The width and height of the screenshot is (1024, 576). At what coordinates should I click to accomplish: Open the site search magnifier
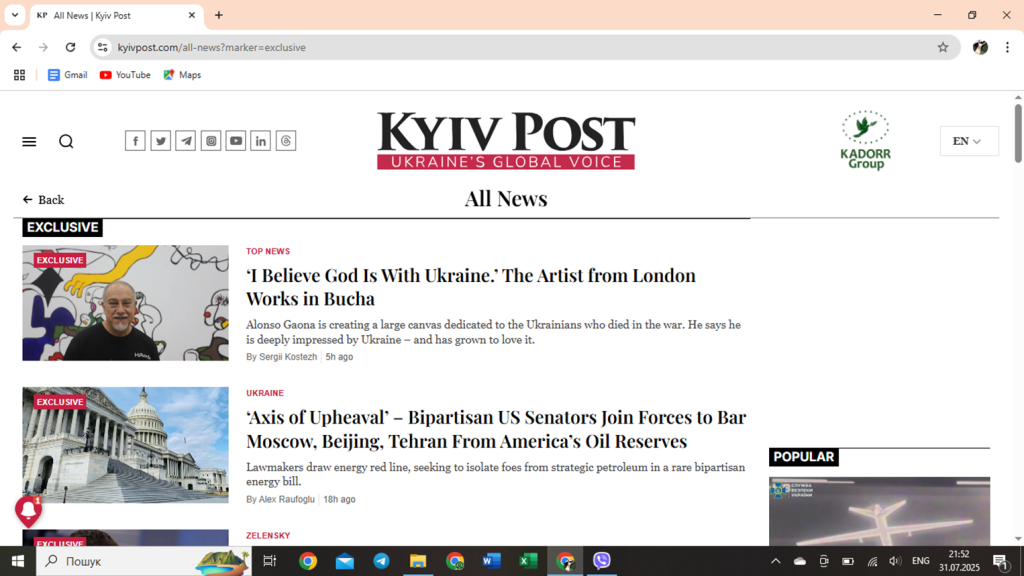click(66, 142)
